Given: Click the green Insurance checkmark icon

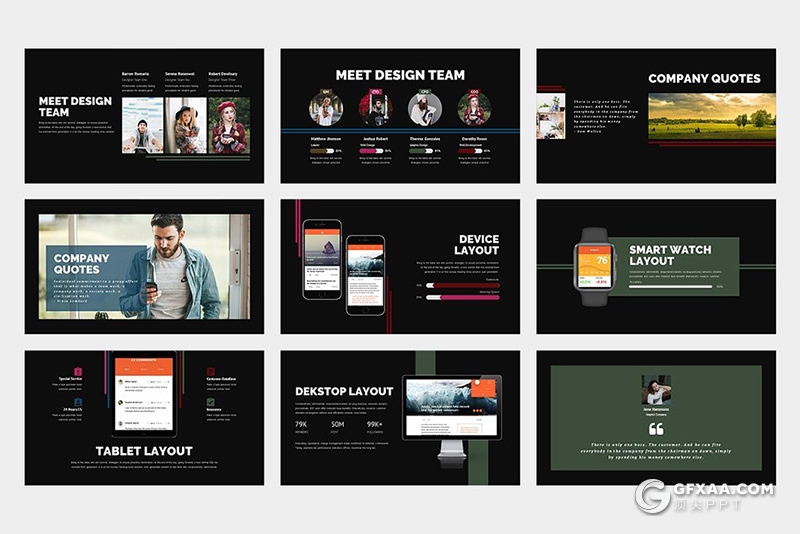Looking at the screenshot, I should [211, 402].
